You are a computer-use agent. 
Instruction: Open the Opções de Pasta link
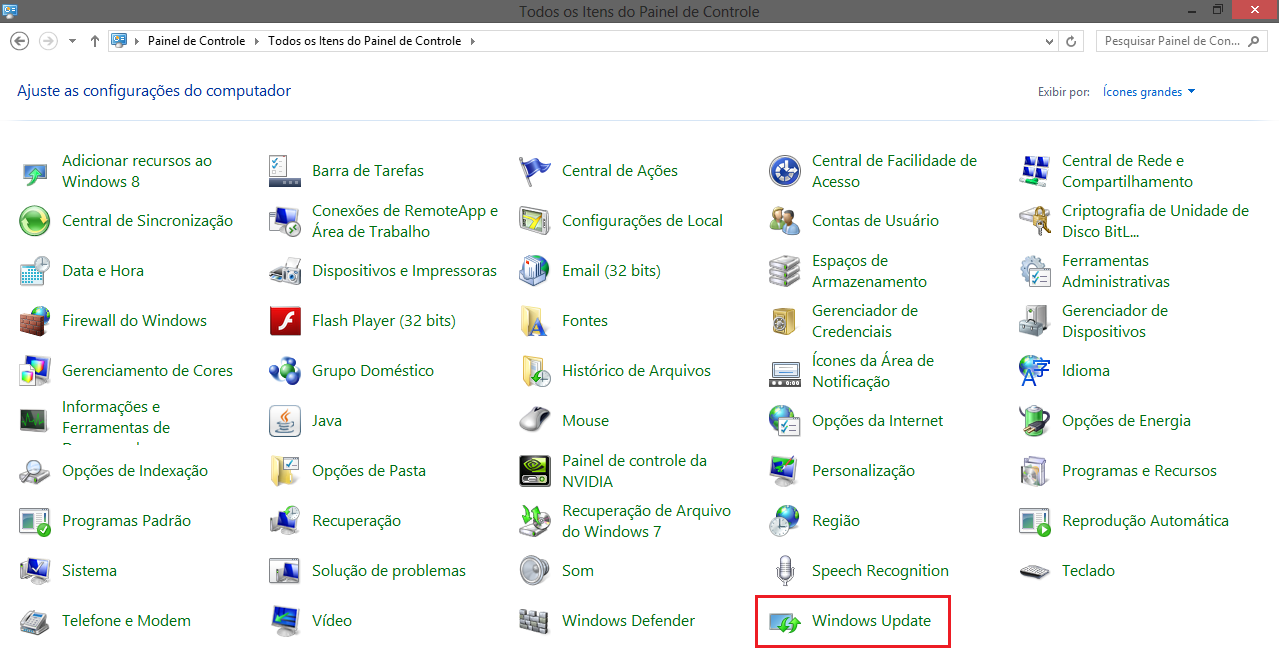[x=369, y=471]
